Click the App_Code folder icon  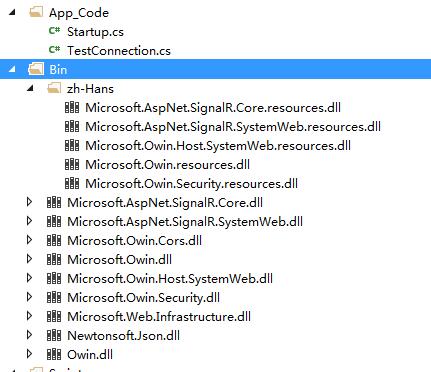click(36, 12)
